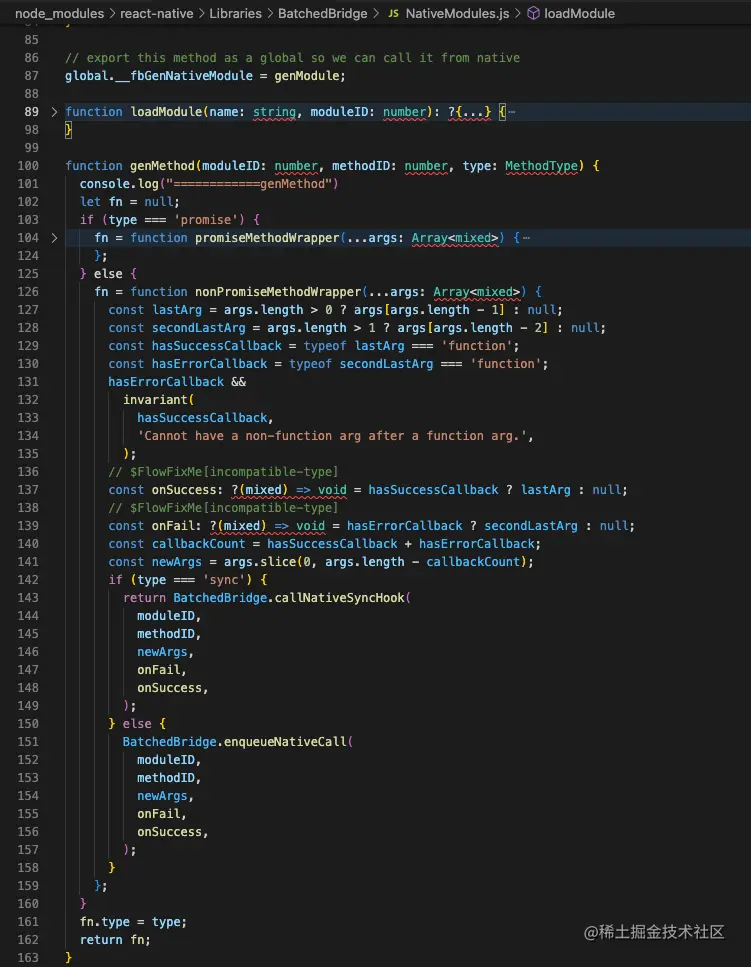751x967 pixels.
Task: Click the genMethod function name
Action: tap(162, 165)
